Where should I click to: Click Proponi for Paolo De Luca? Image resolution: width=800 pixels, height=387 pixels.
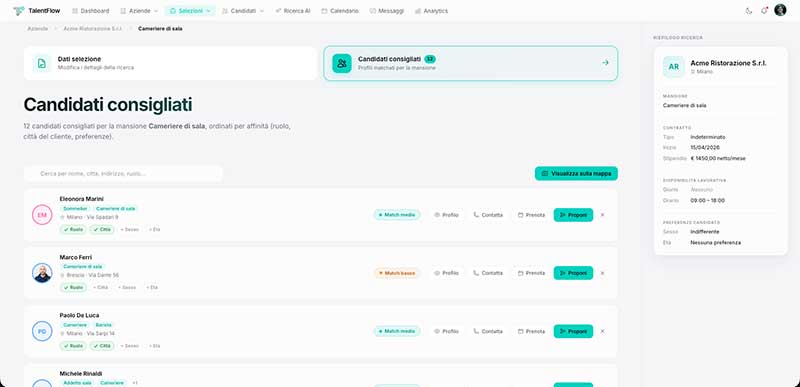pyautogui.click(x=573, y=331)
